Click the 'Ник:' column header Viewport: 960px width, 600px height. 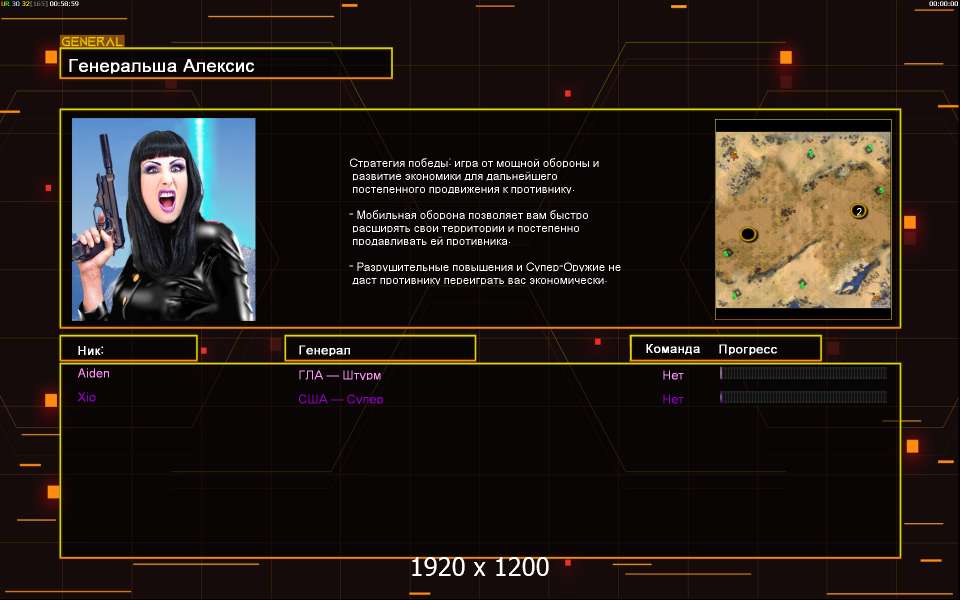pyautogui.click(x=129, y=348)
